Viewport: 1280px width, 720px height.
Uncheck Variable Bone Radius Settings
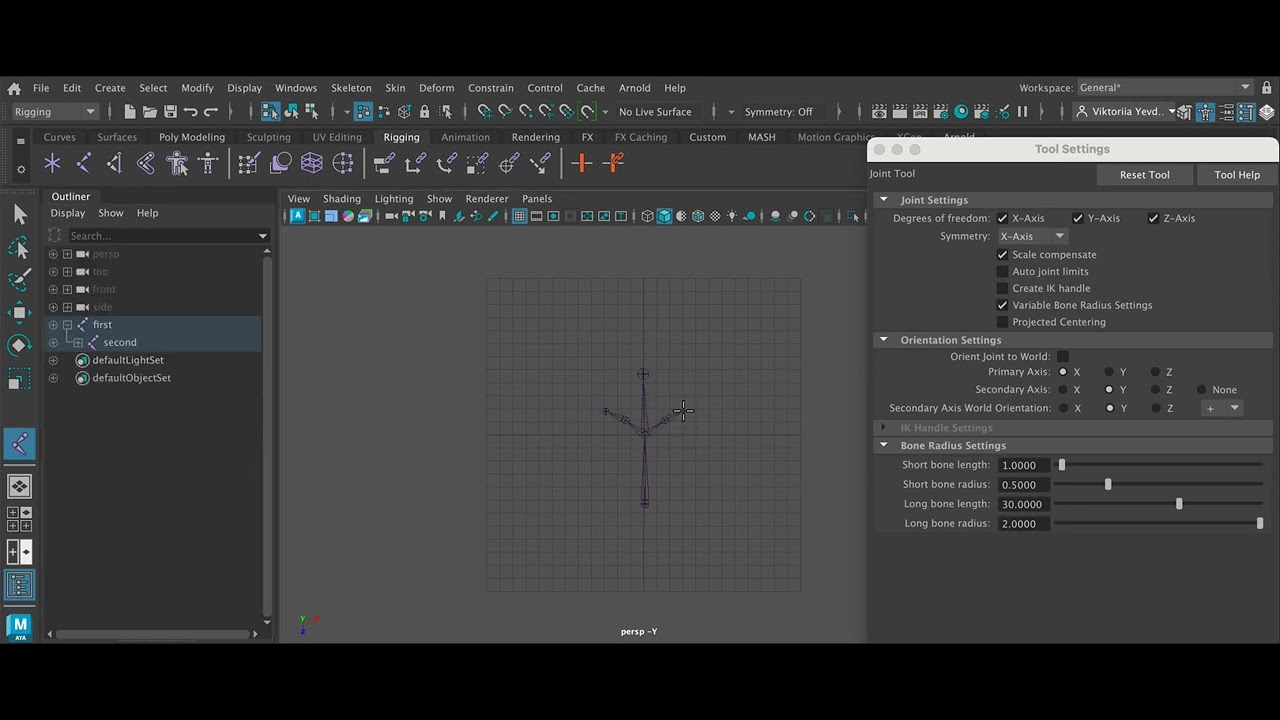(x=1002, y=306)
